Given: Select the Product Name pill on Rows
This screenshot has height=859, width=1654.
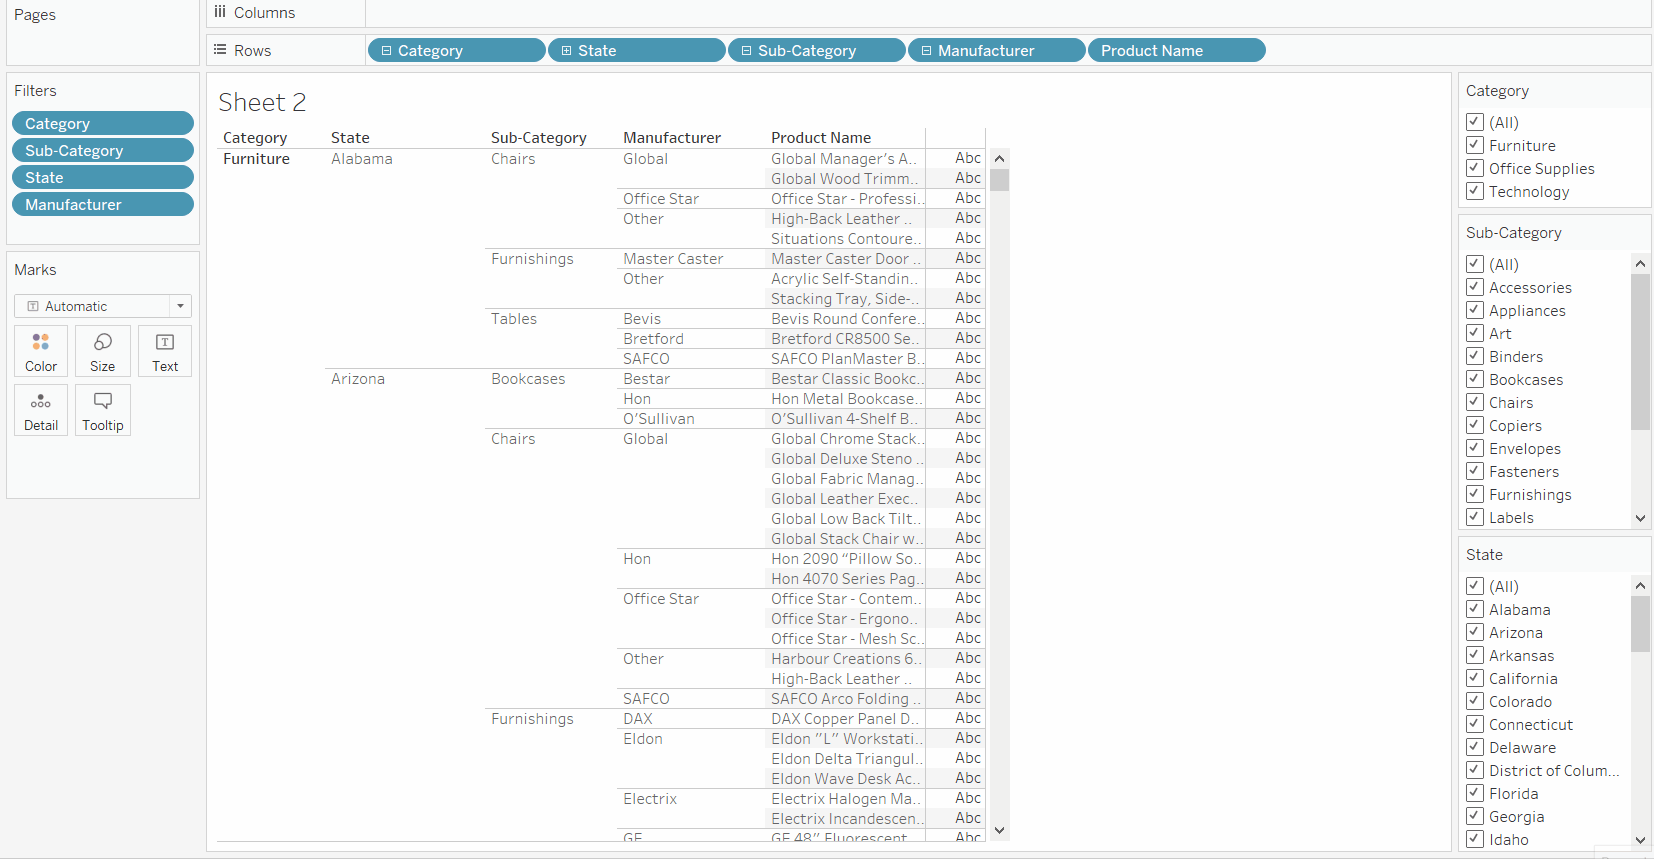Looking at the screenshot, I should point(1177,51).
